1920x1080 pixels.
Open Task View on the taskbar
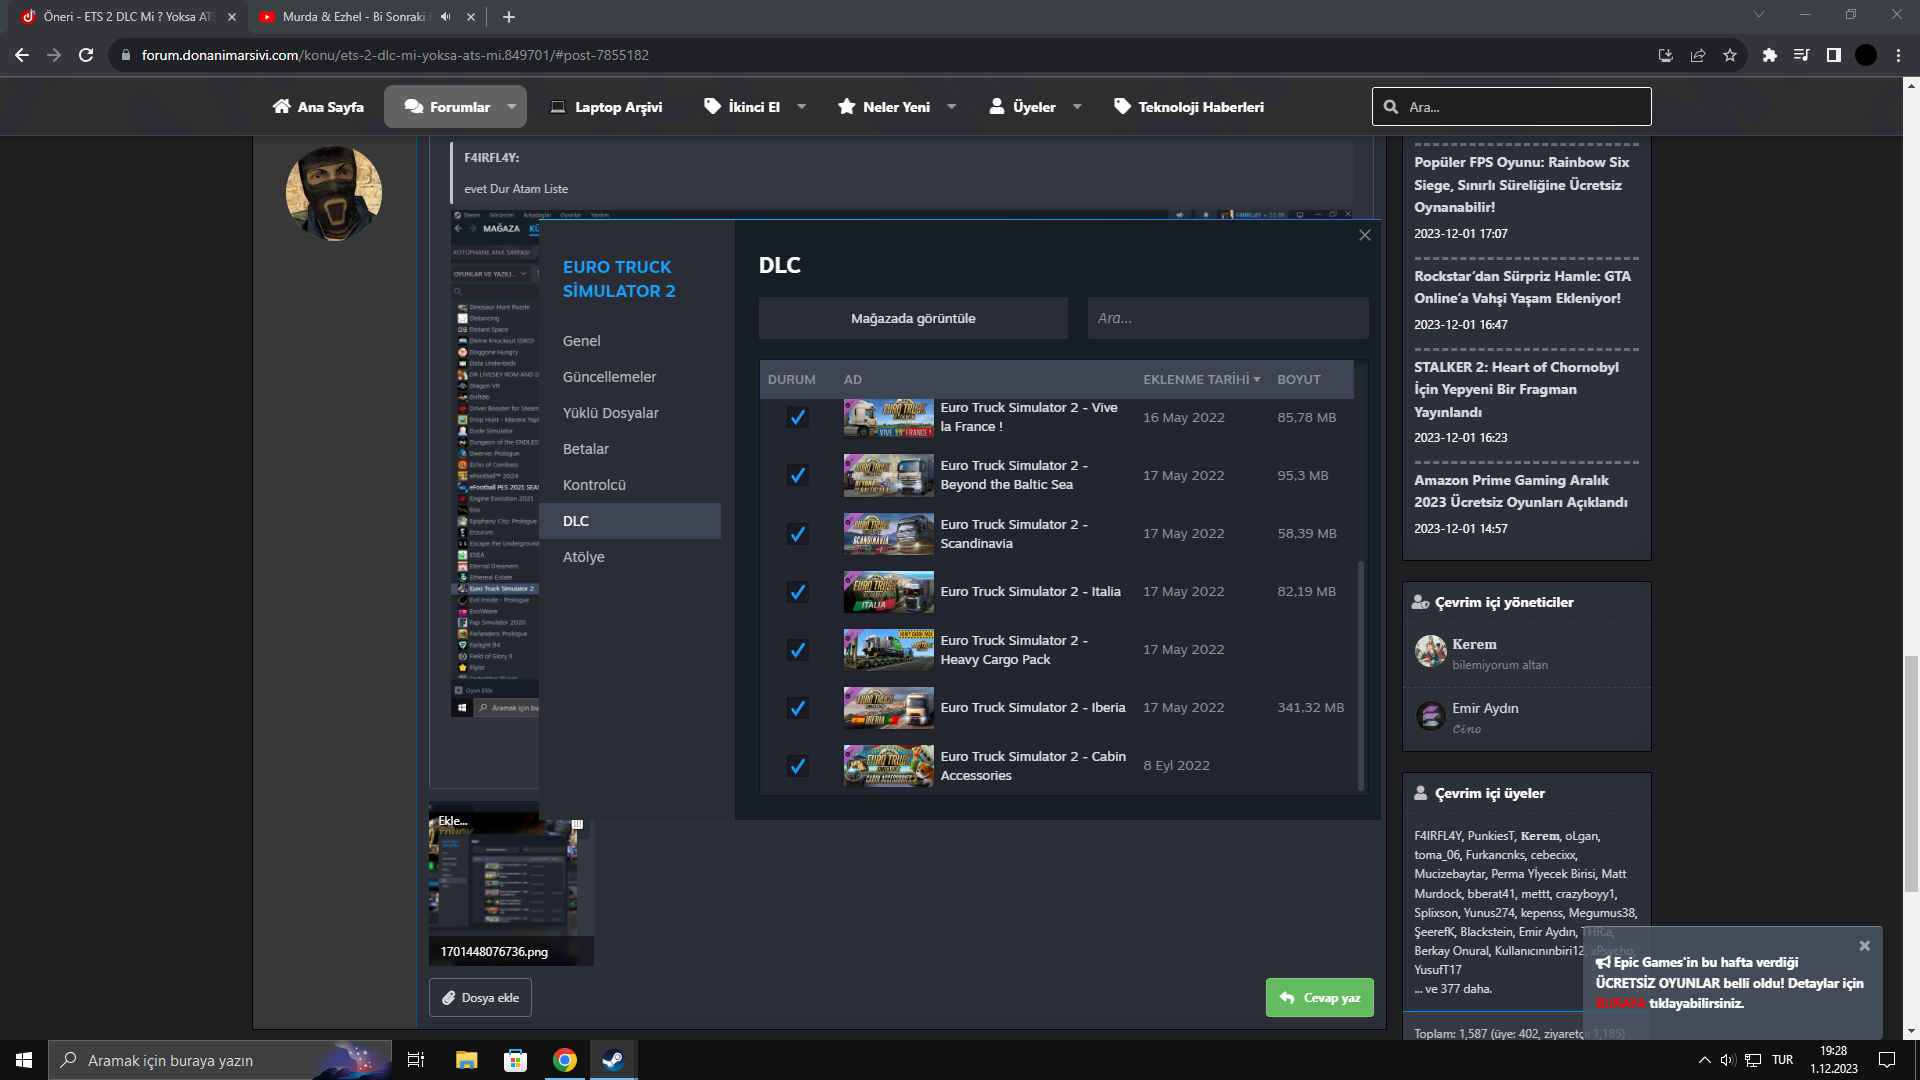(416, 1060)
